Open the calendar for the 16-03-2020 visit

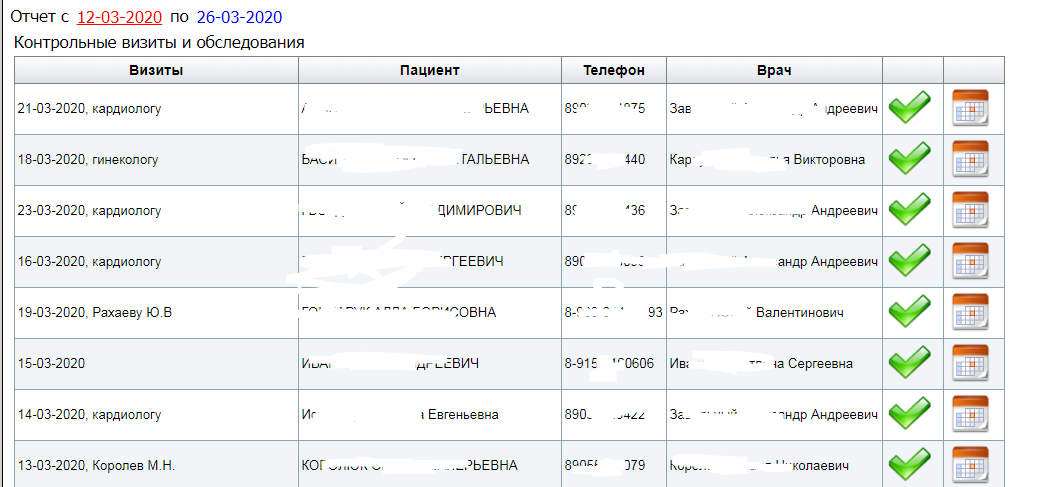[x=970, y=261]
